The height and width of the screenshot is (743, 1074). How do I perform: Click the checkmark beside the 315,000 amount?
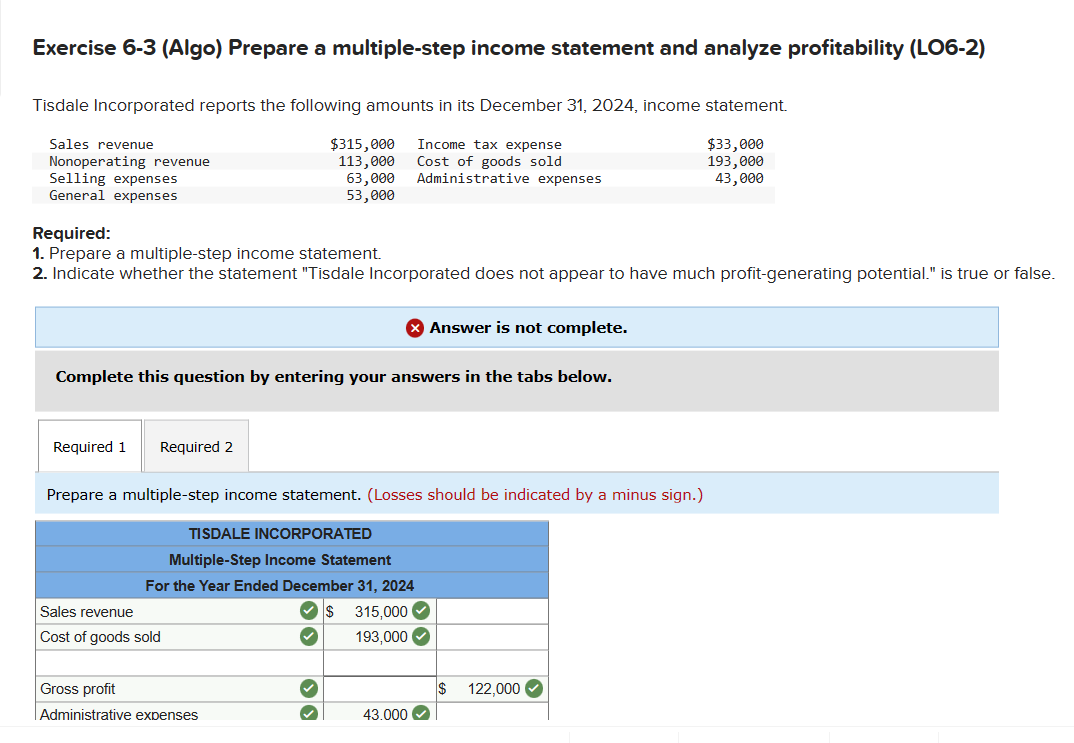[419, 611]
